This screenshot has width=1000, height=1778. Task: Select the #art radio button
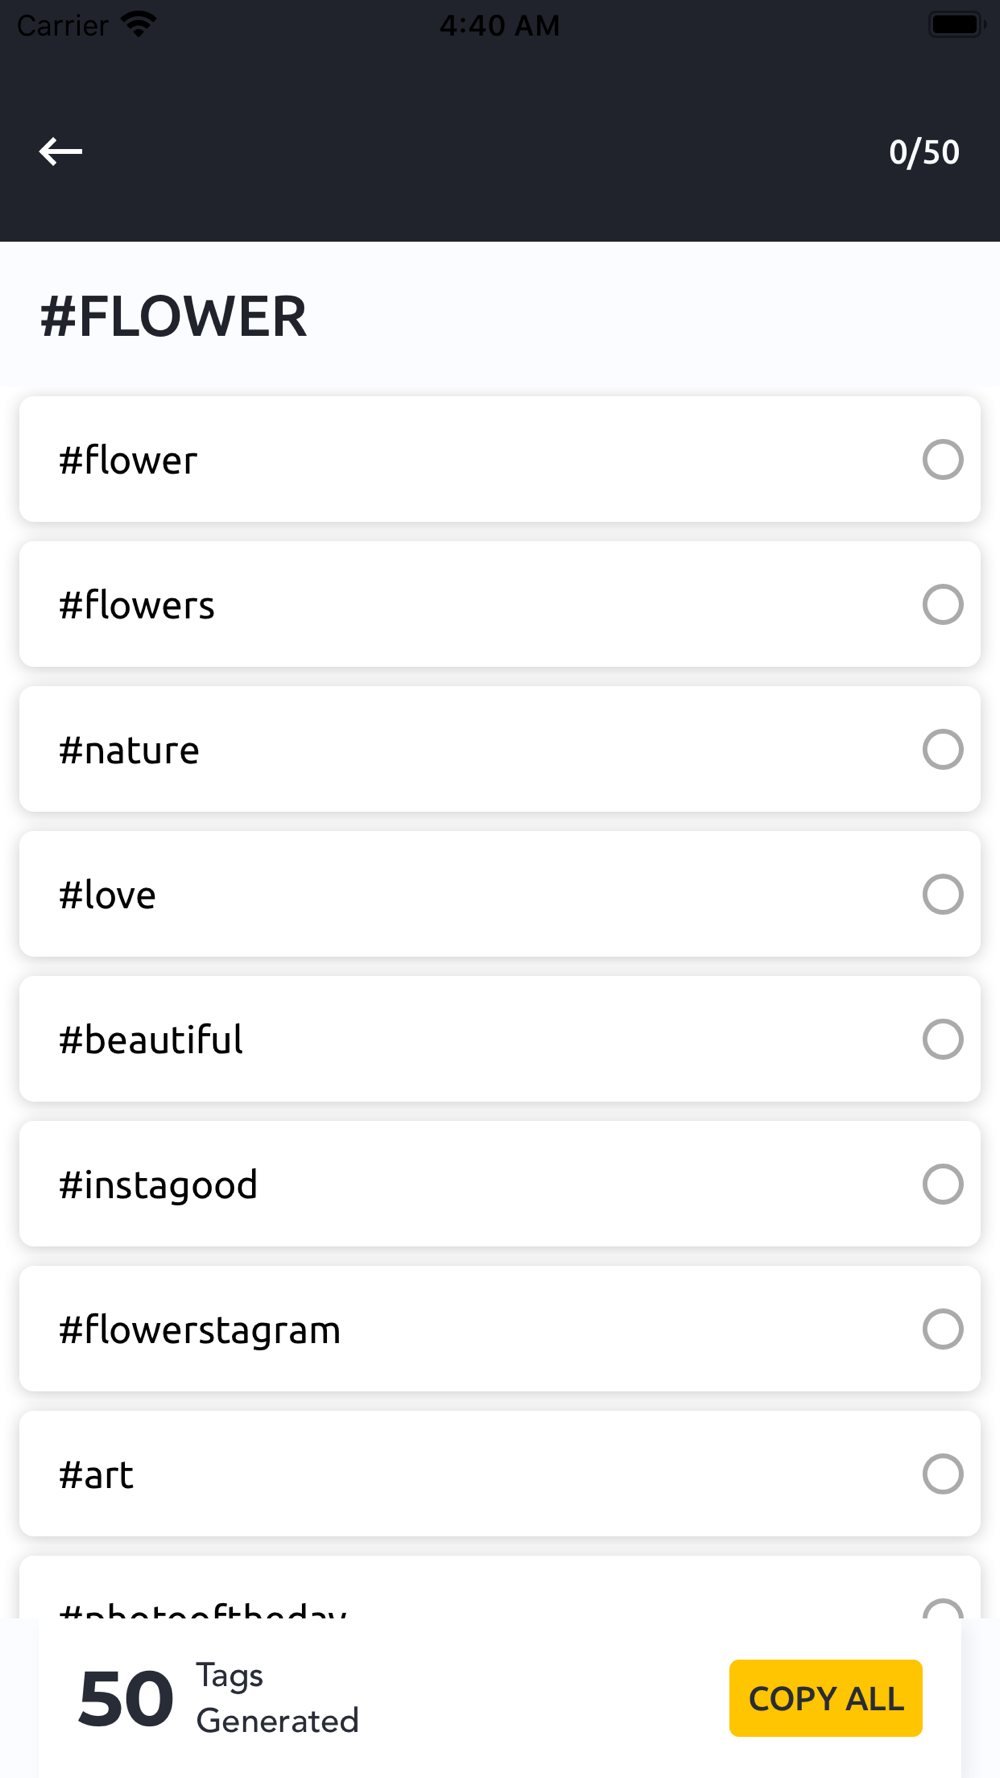pos(942,1475)
